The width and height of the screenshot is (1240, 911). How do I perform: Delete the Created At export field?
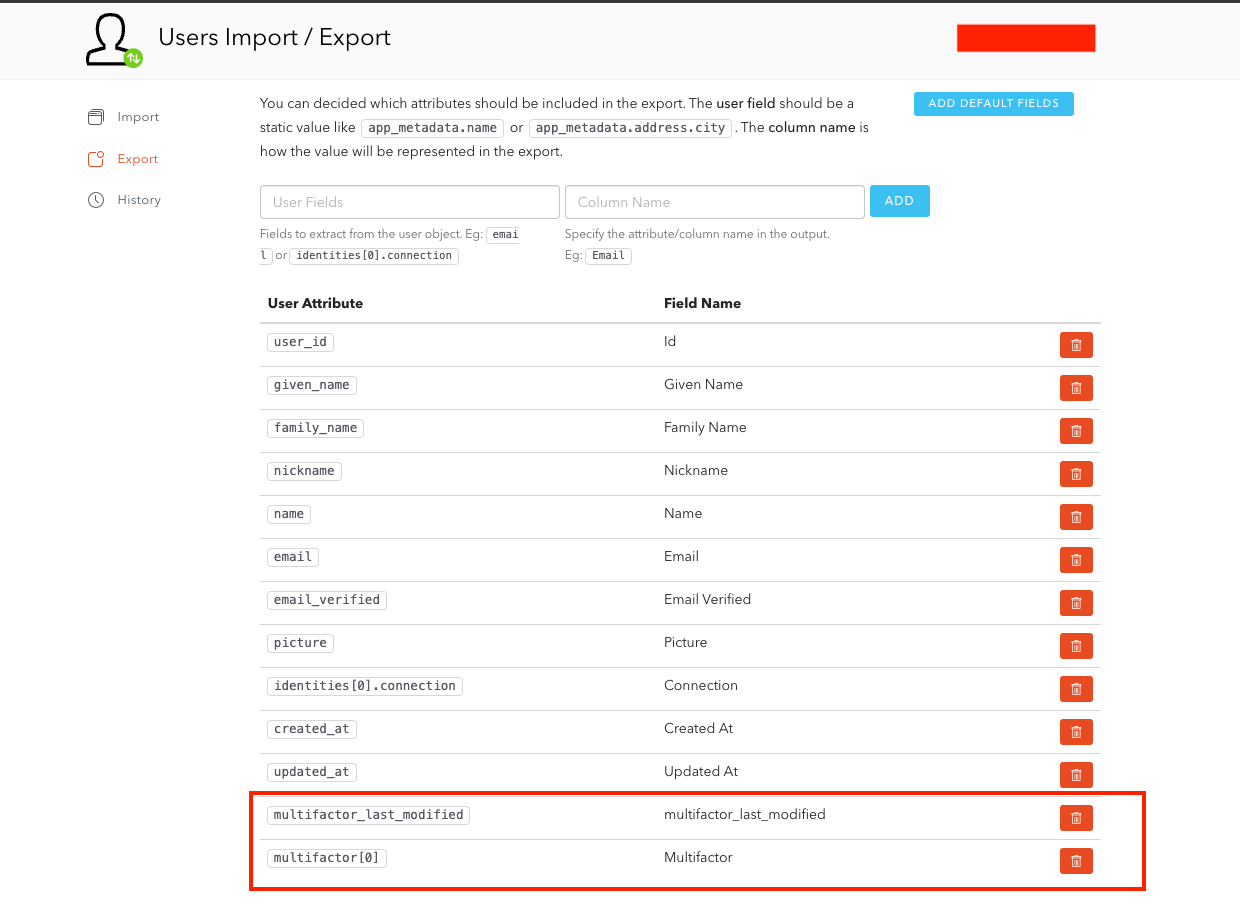[1076, 731]
